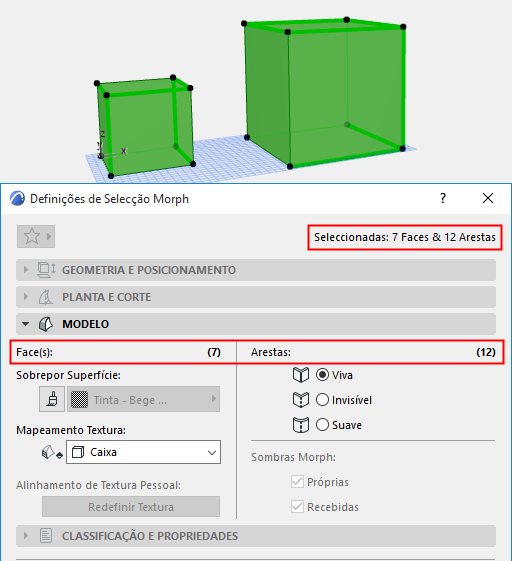The width and height of the screenshot is (512, 561).
Task: Expand the Geometria e Posicionamento panel
Action: (x=256, y=270)
